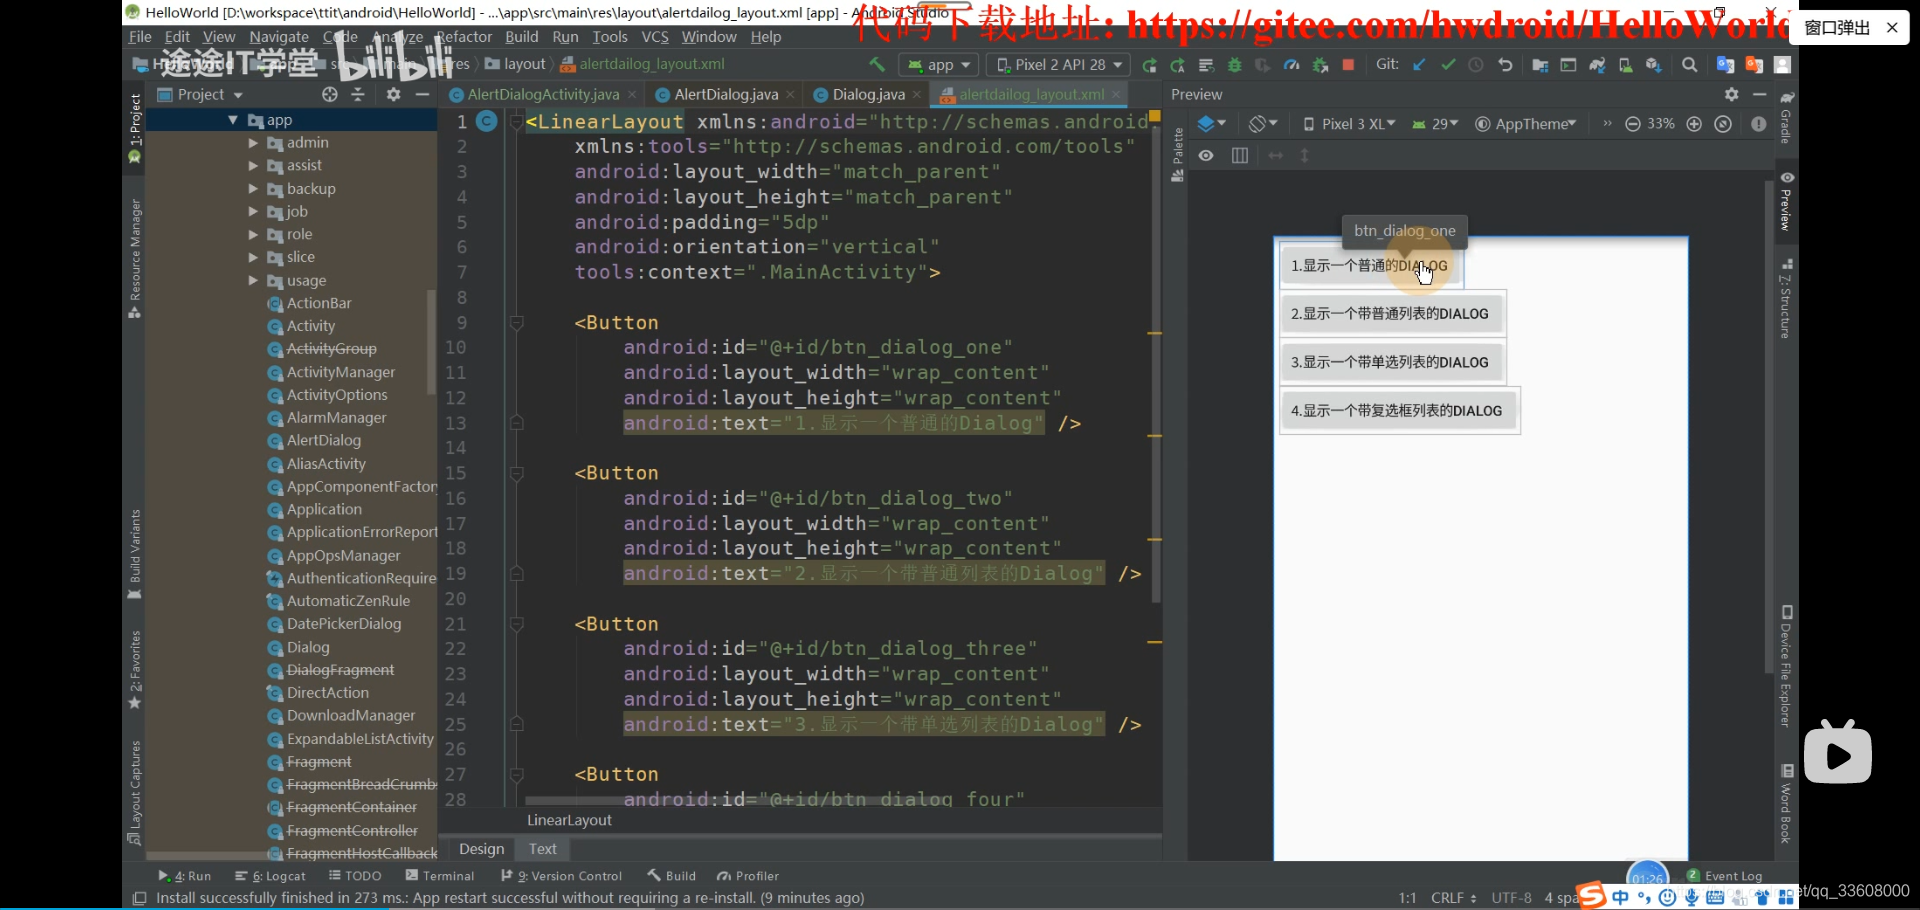Toggle the Layout Captures tool window
1920x910 pixels.
pos(135,793)
